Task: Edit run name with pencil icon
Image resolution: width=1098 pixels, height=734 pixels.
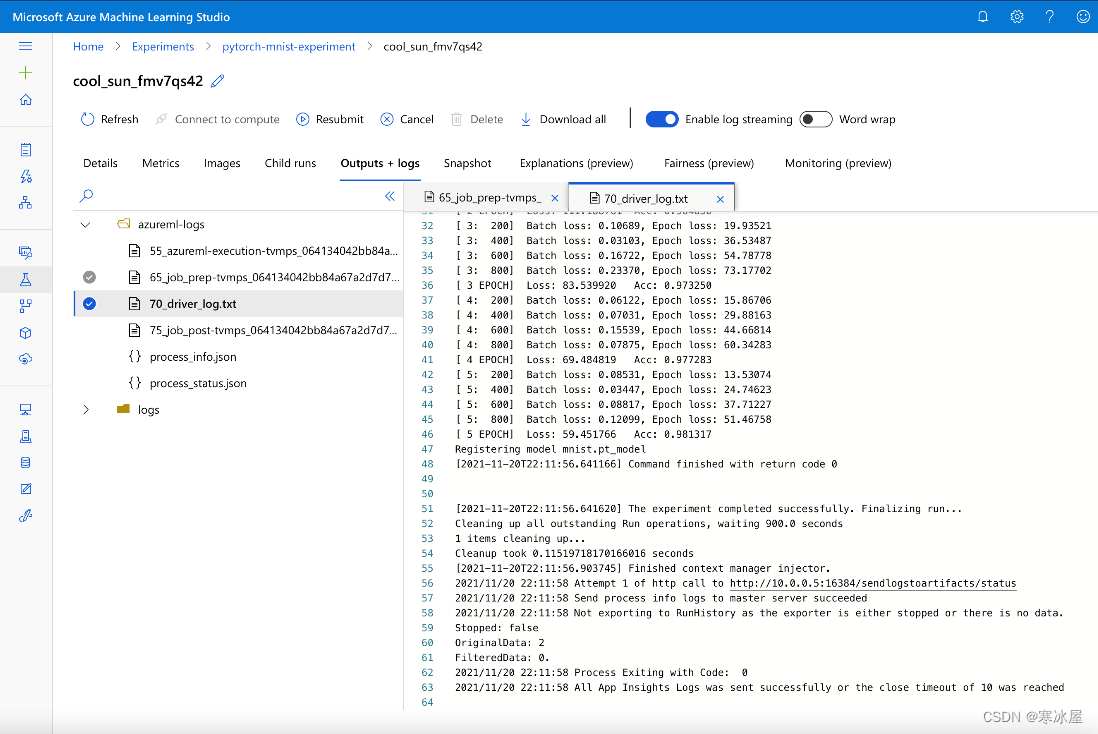Action: click(218, 81)
